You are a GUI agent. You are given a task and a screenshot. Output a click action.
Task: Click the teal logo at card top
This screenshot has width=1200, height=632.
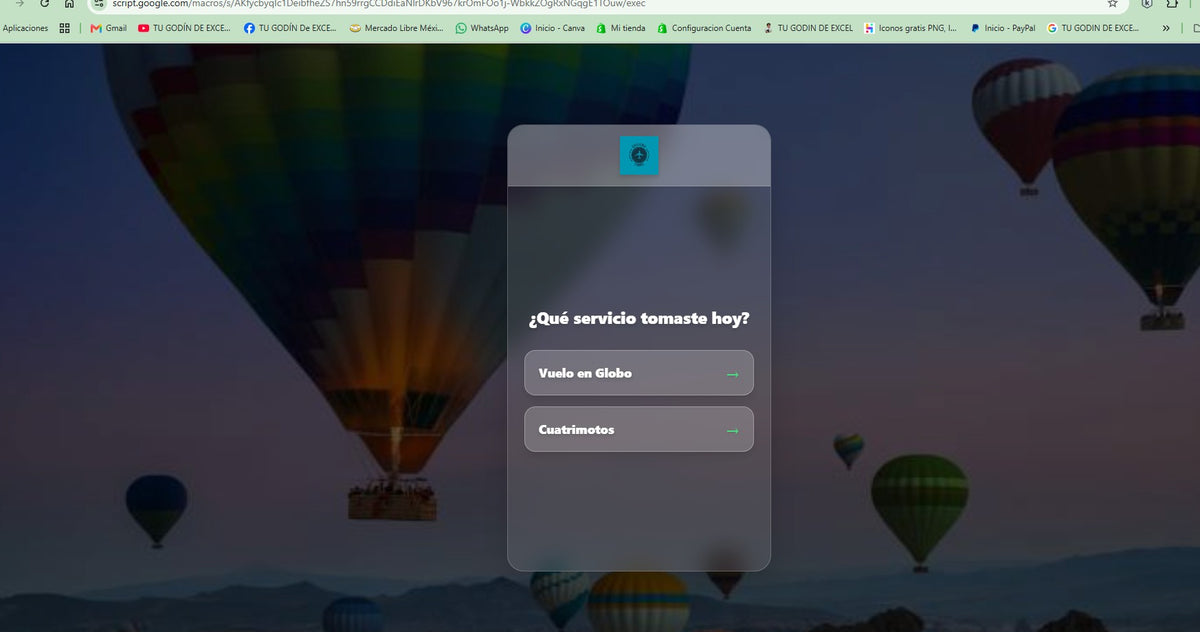639,155
